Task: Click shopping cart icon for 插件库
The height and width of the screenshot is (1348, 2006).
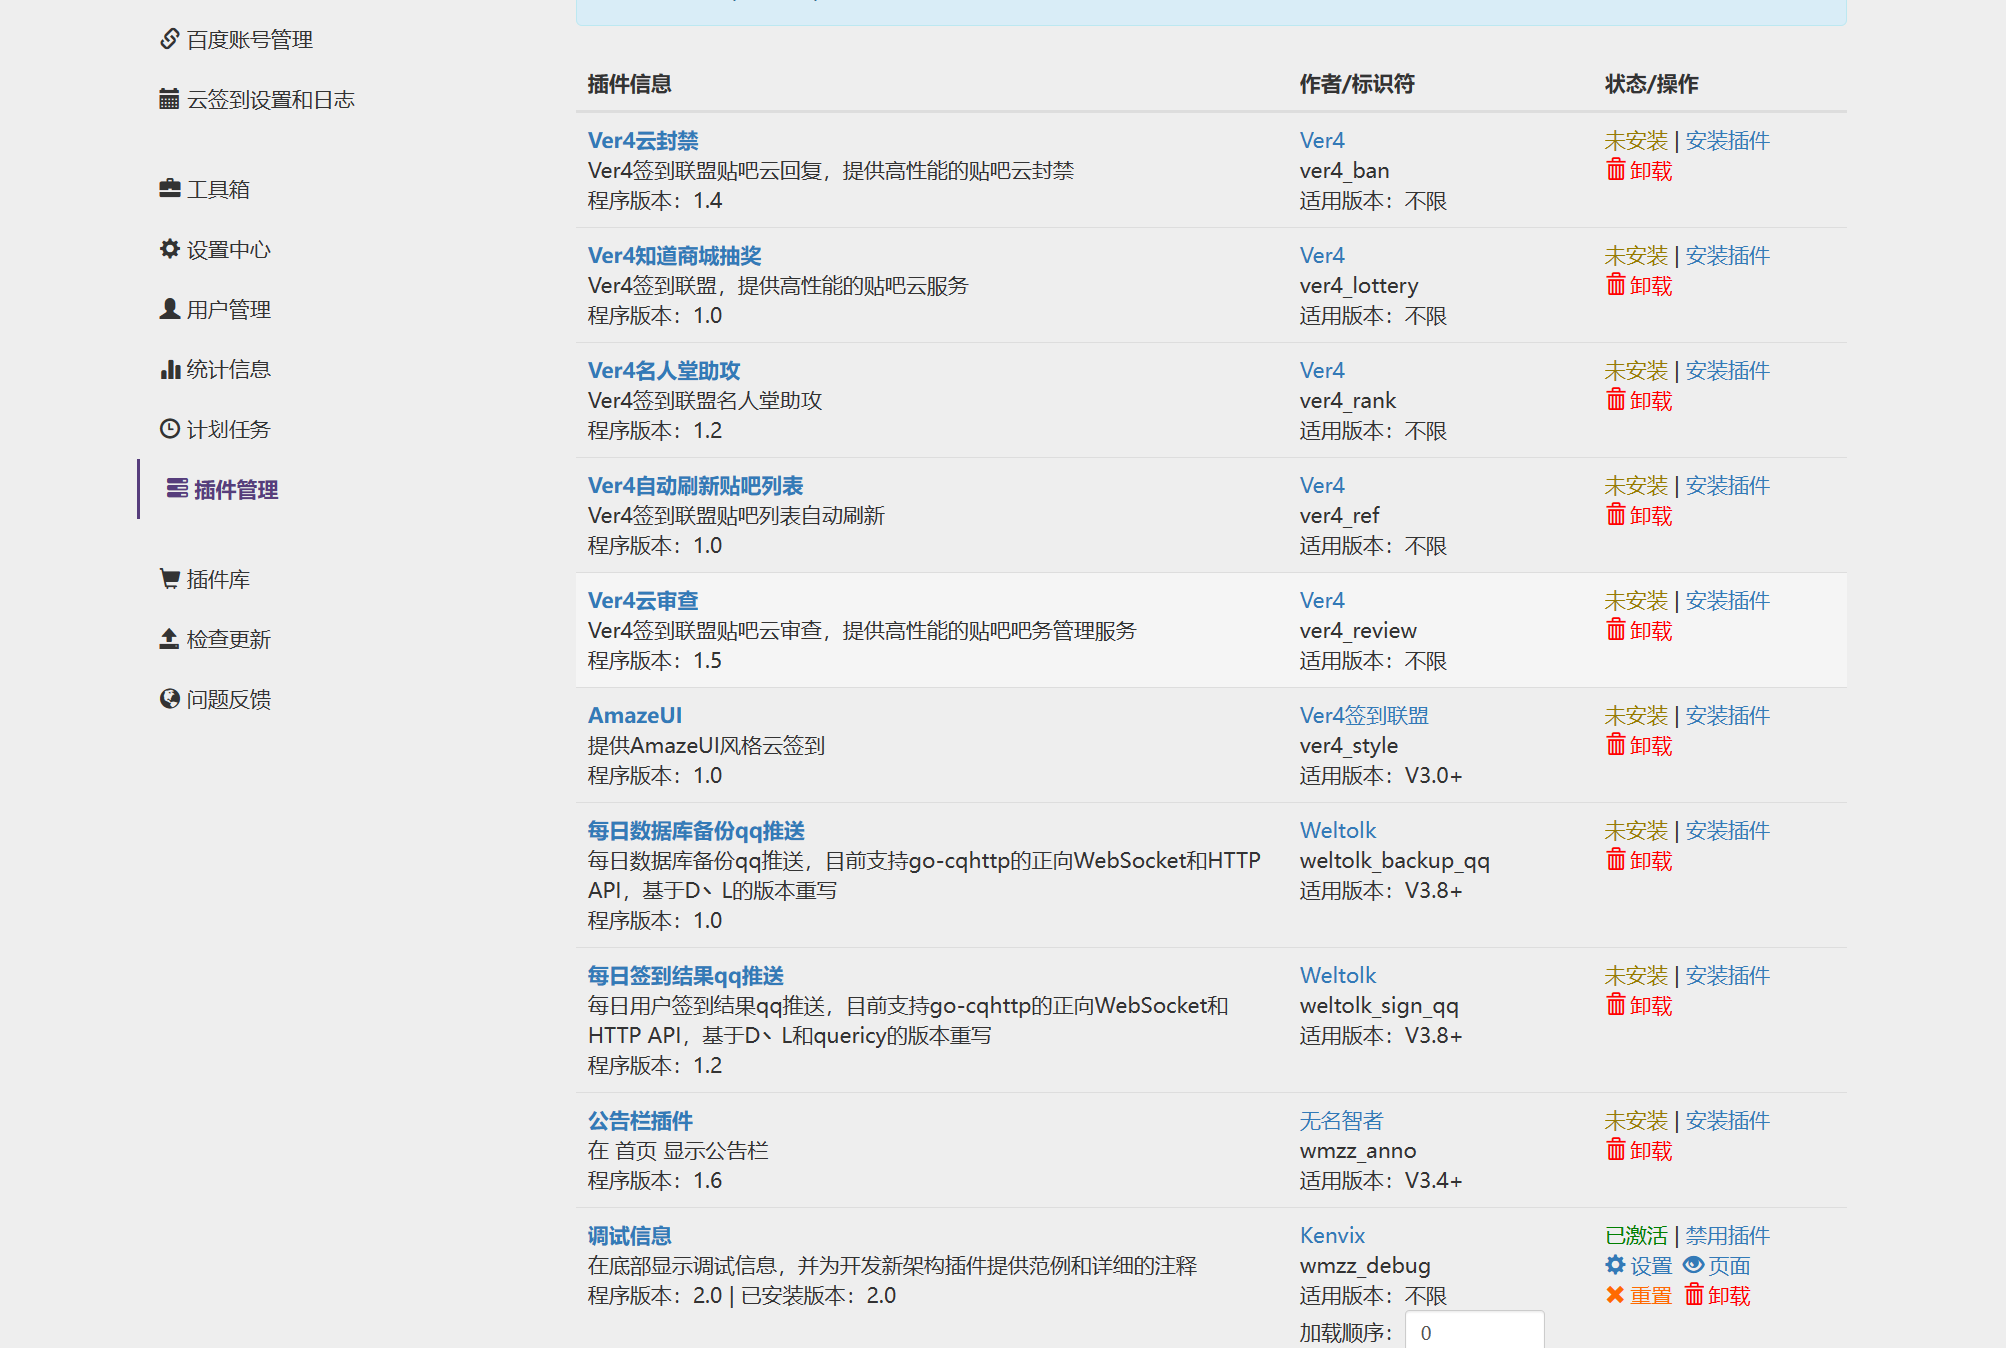Action: pyautogui.click(x=170, y=579)
